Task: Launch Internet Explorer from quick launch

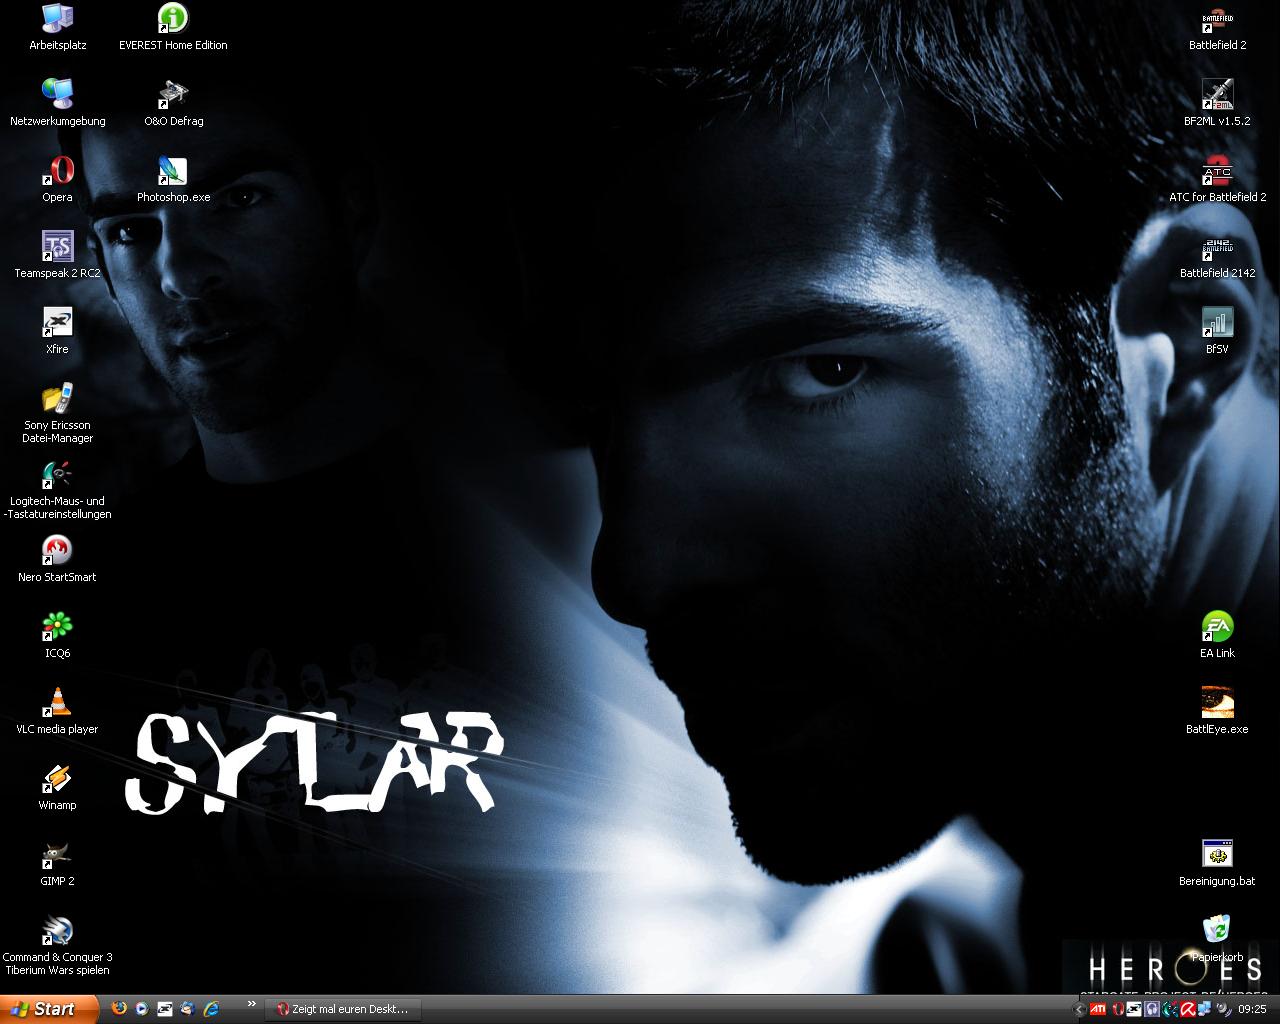Action: 211,1009
